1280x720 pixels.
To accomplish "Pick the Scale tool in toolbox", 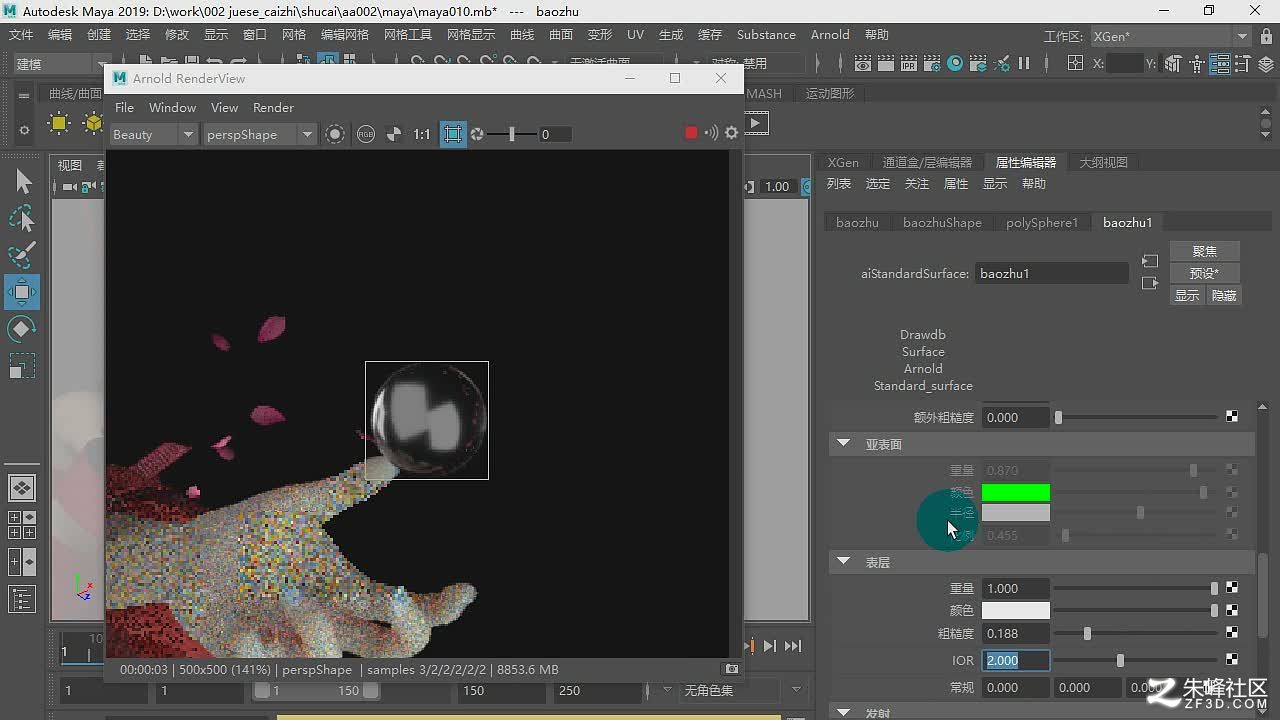I will pyautogui.click(x=23, y=366).
